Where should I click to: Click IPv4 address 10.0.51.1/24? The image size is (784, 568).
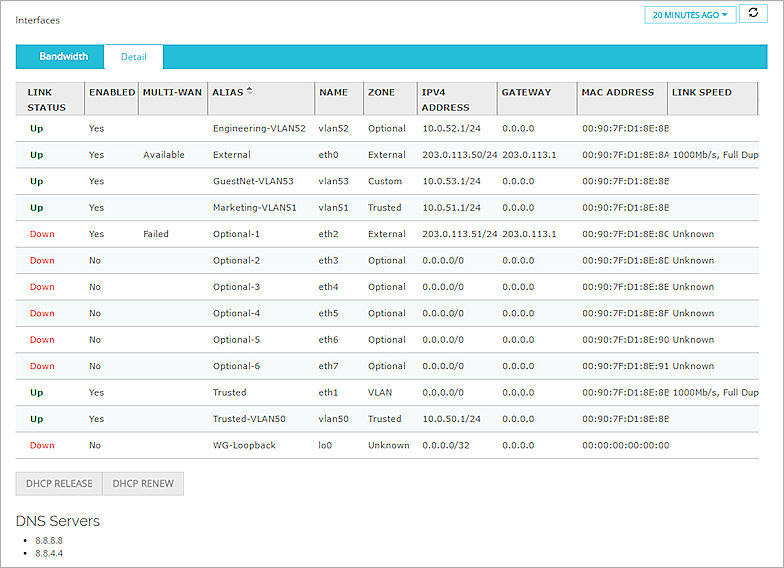tap(452, 208)
